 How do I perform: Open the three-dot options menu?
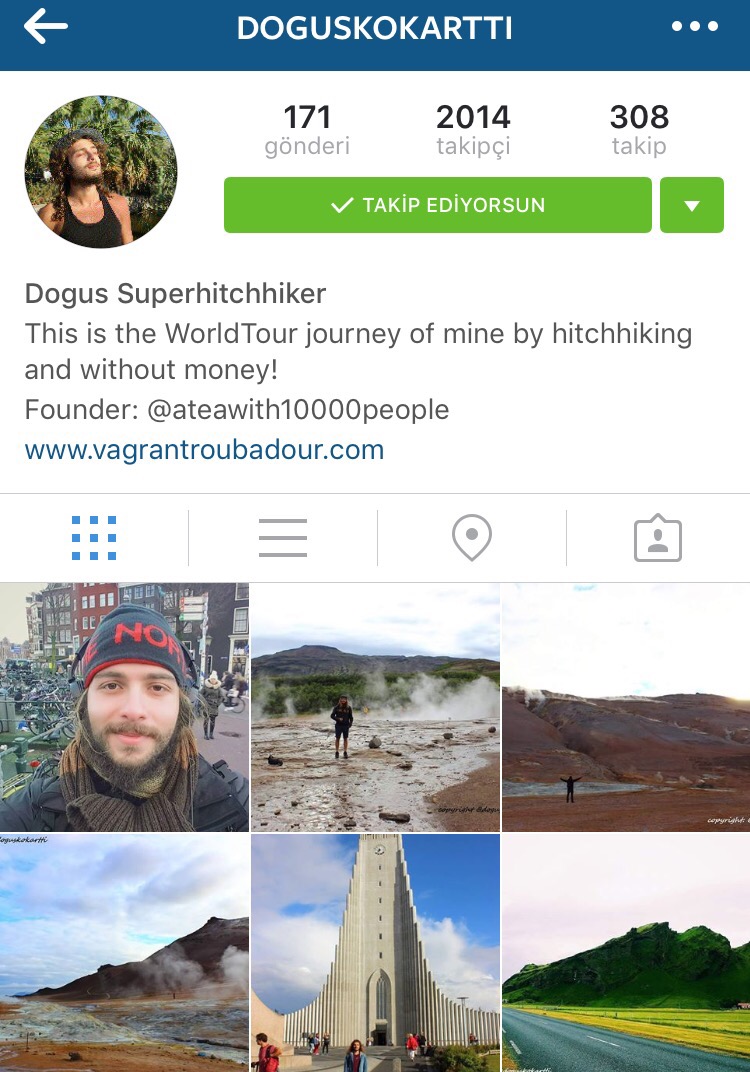695,27
